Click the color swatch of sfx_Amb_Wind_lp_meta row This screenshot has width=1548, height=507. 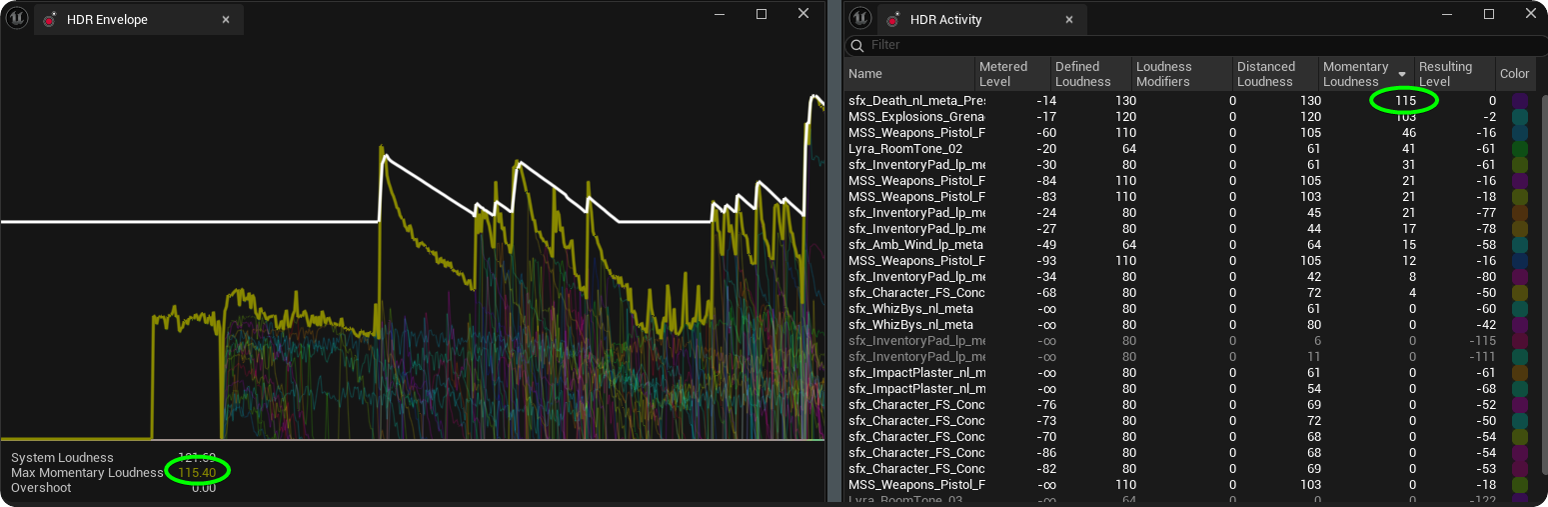pos(1520,245)
